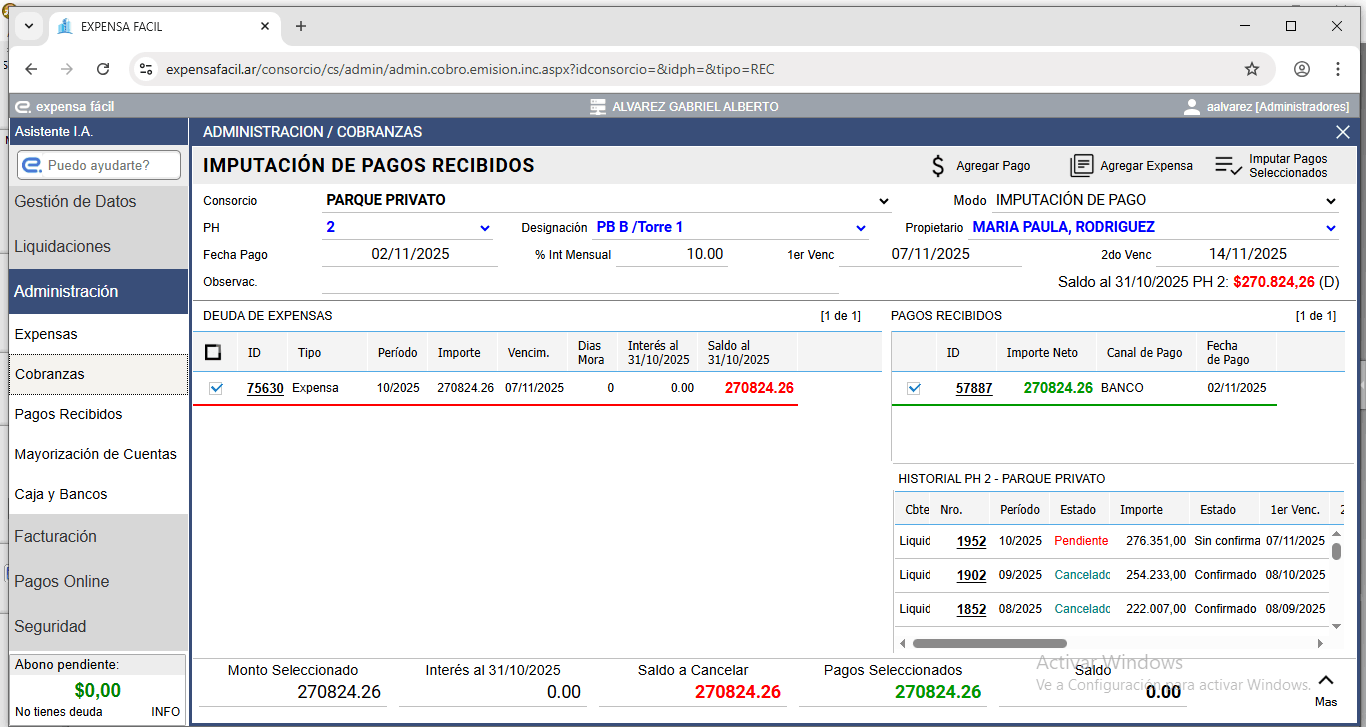Expand the Propietario dropdown list

pos(1331,228)
